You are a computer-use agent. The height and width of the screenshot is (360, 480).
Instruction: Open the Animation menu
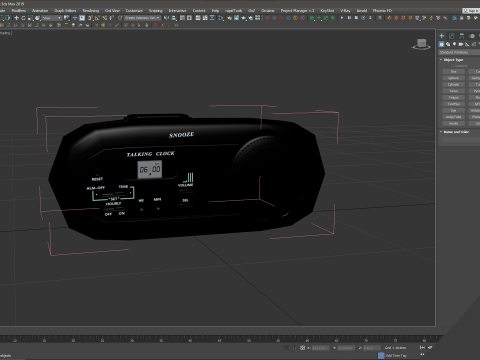click(x=40, y=11)
